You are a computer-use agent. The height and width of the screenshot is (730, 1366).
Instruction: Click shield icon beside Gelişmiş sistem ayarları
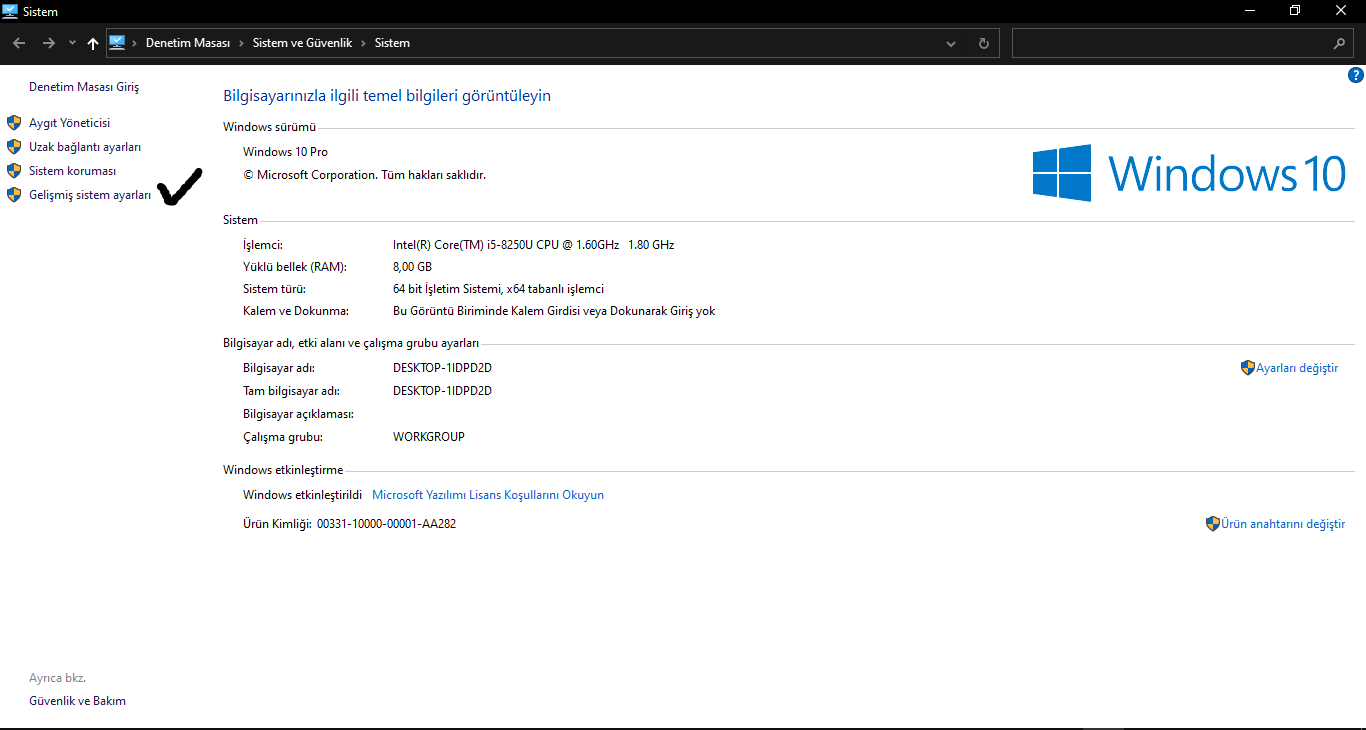click(14, 195)
